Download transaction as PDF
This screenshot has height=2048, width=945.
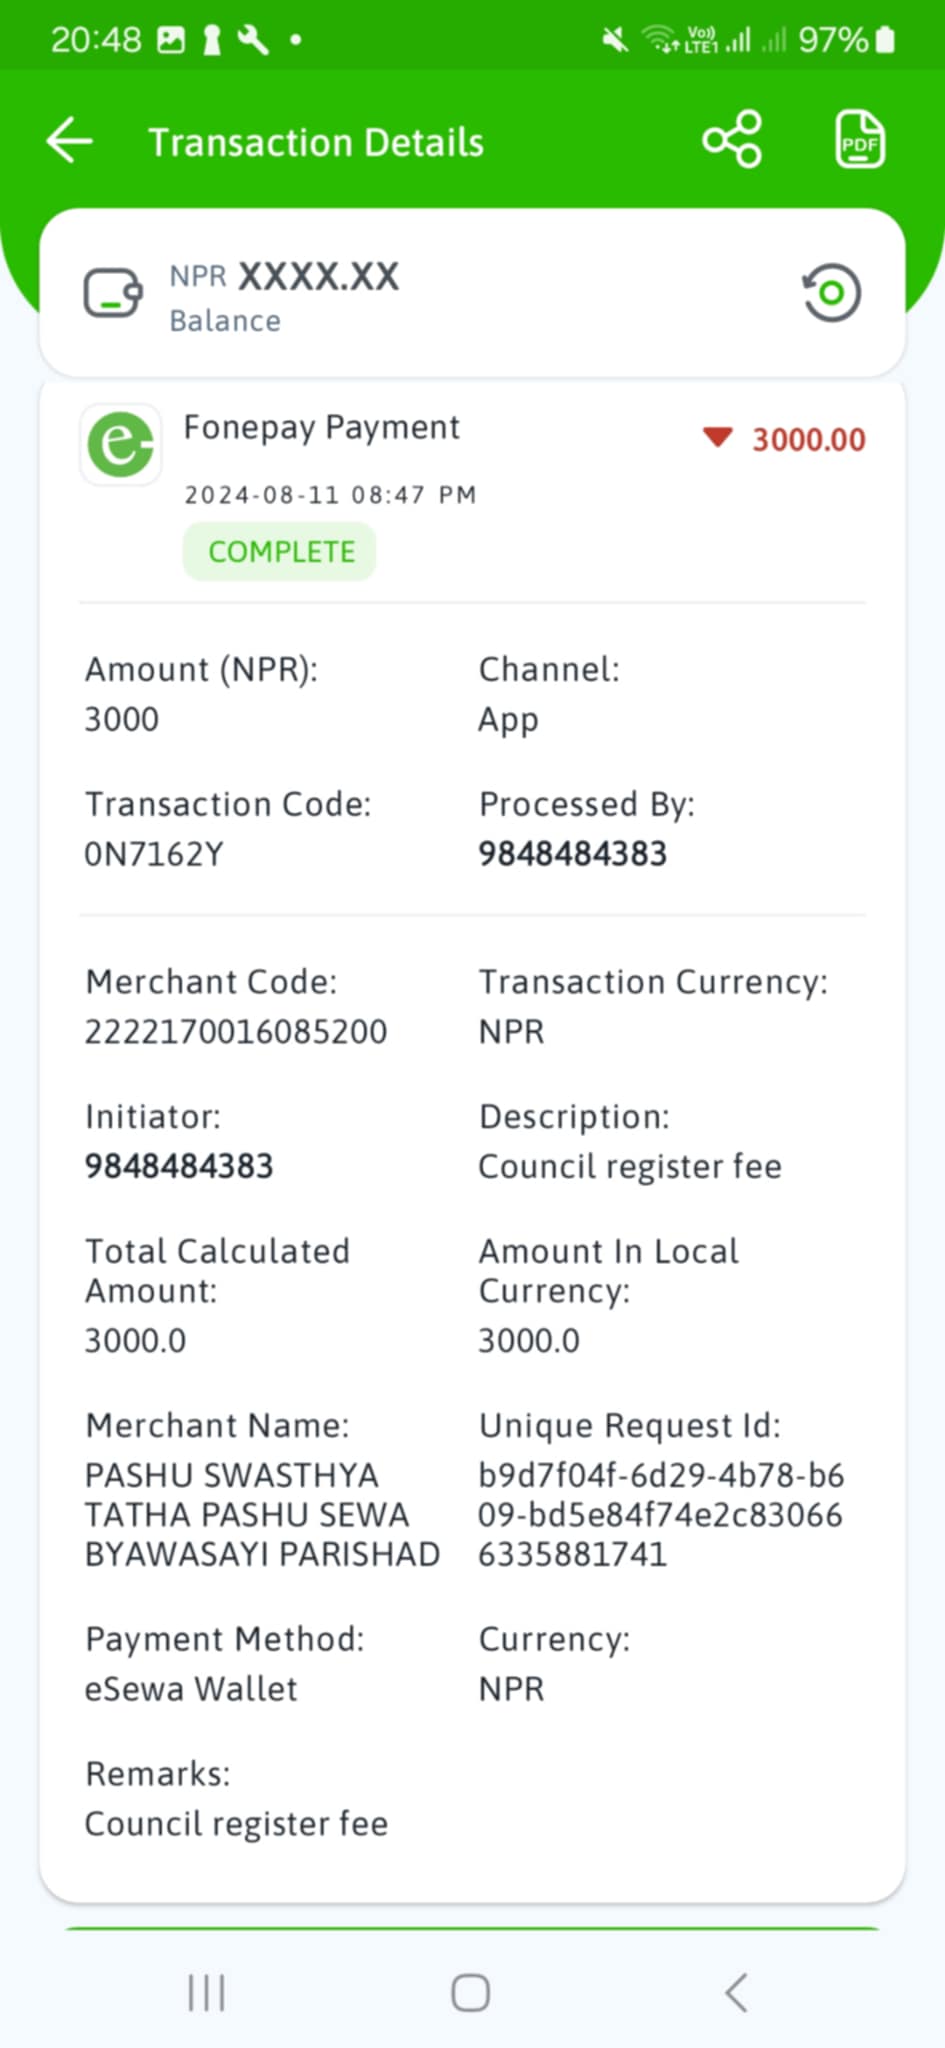point(860,139)
